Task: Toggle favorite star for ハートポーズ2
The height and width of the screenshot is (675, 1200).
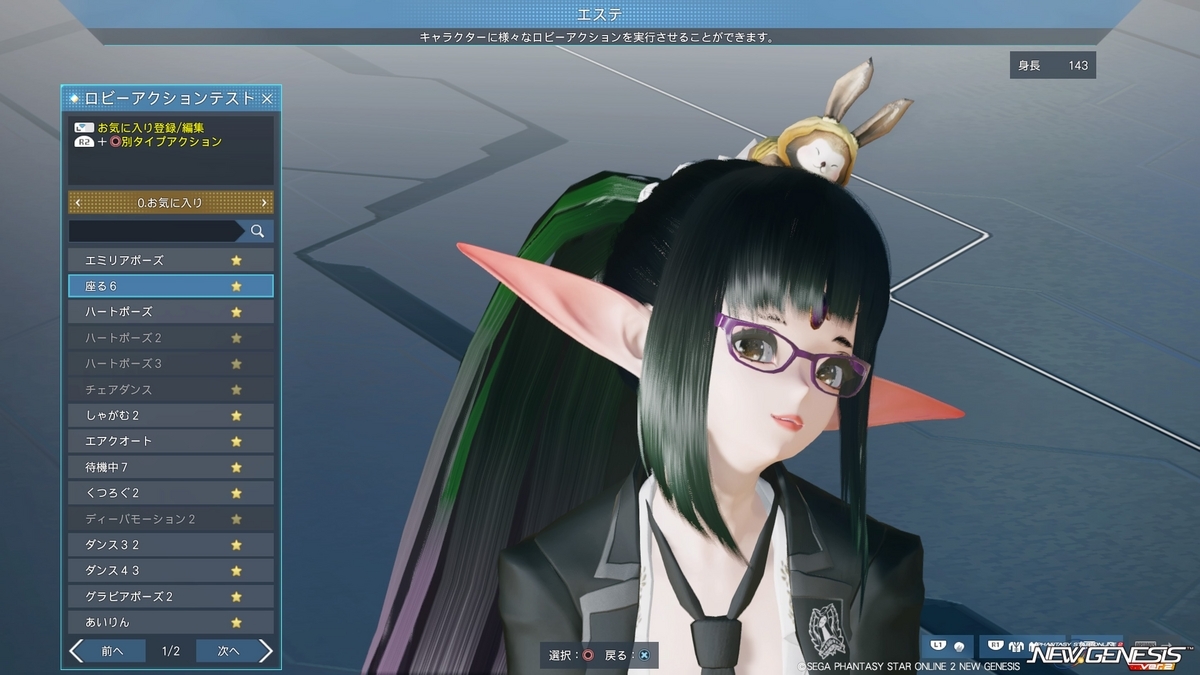Action: (x=237, y=338)
